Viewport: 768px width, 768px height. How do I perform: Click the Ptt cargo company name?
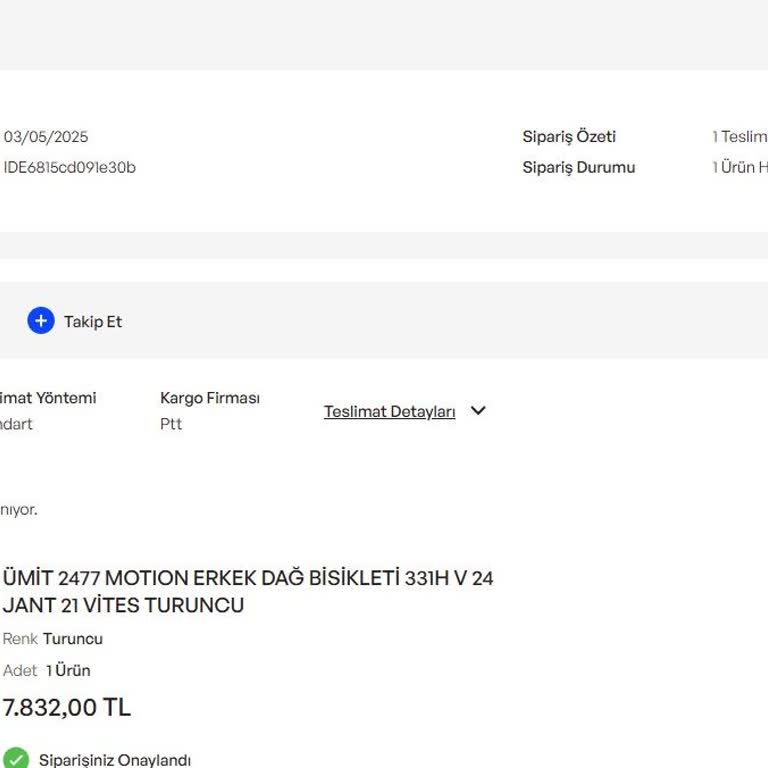(171, 424)
